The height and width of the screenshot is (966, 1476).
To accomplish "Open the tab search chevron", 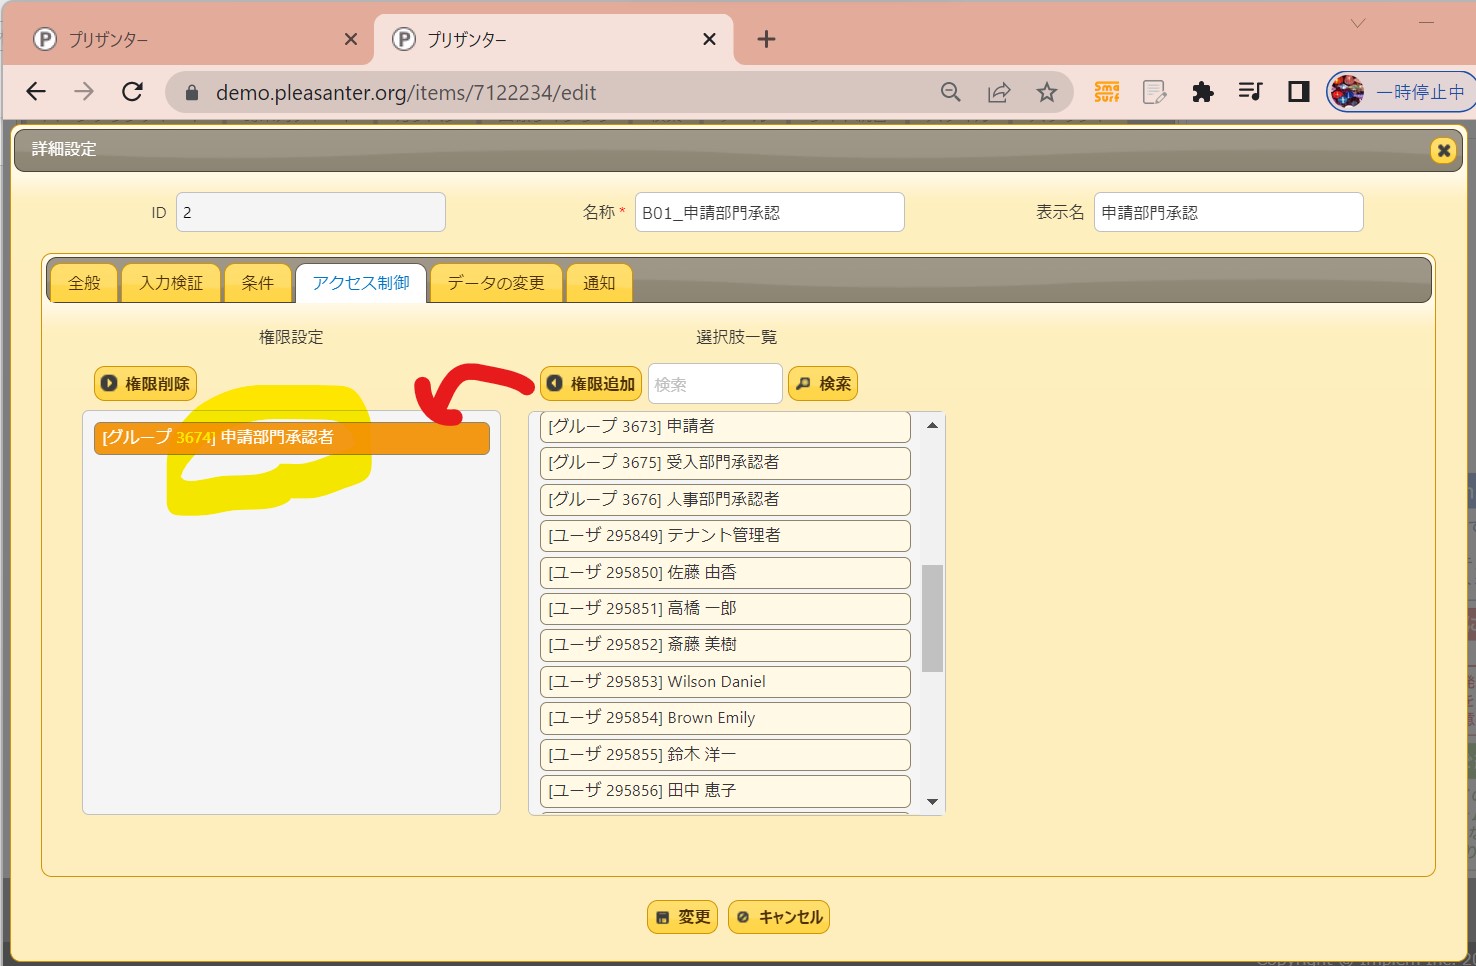I will pos(1357,23).
